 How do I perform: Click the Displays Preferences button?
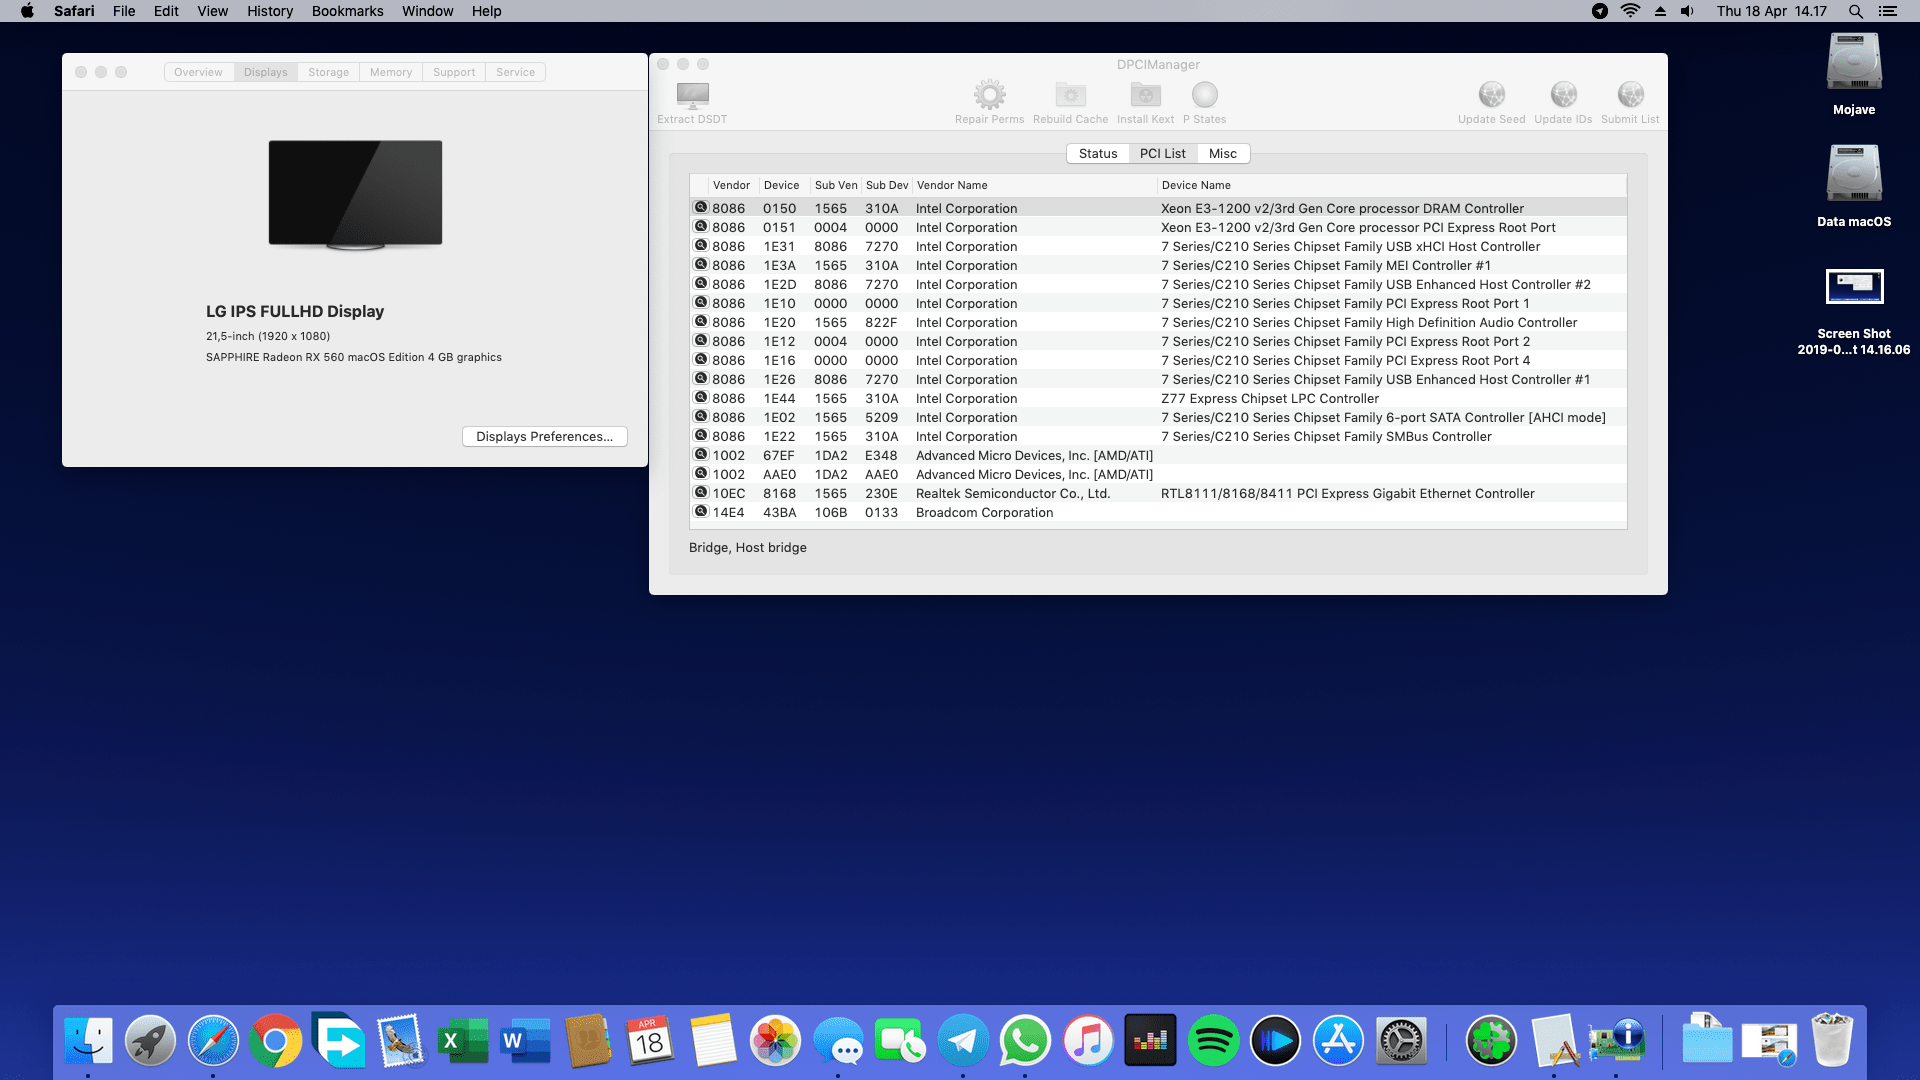pyautogui.click(x=544, y=437)
